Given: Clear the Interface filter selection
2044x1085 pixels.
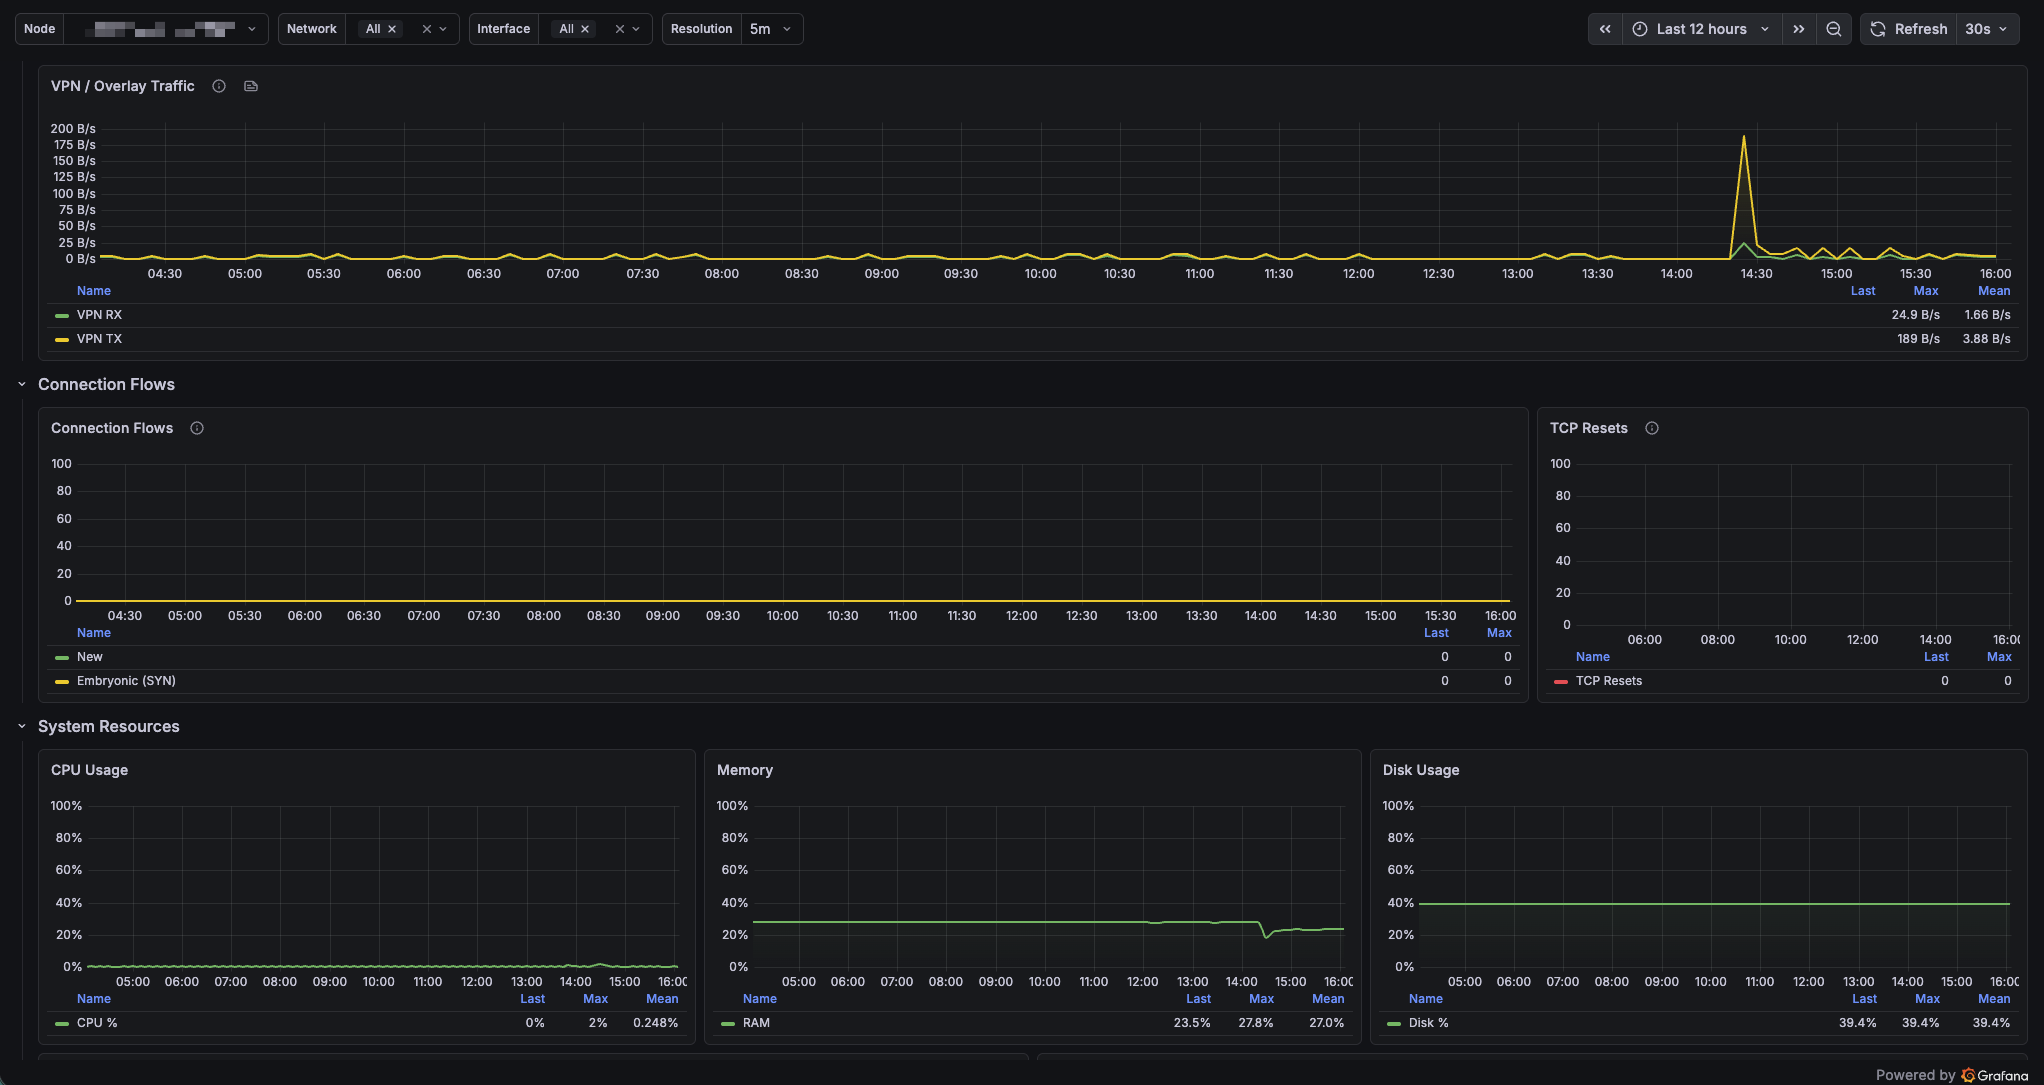Looking at the screenshot, I should tap(620, 29).
